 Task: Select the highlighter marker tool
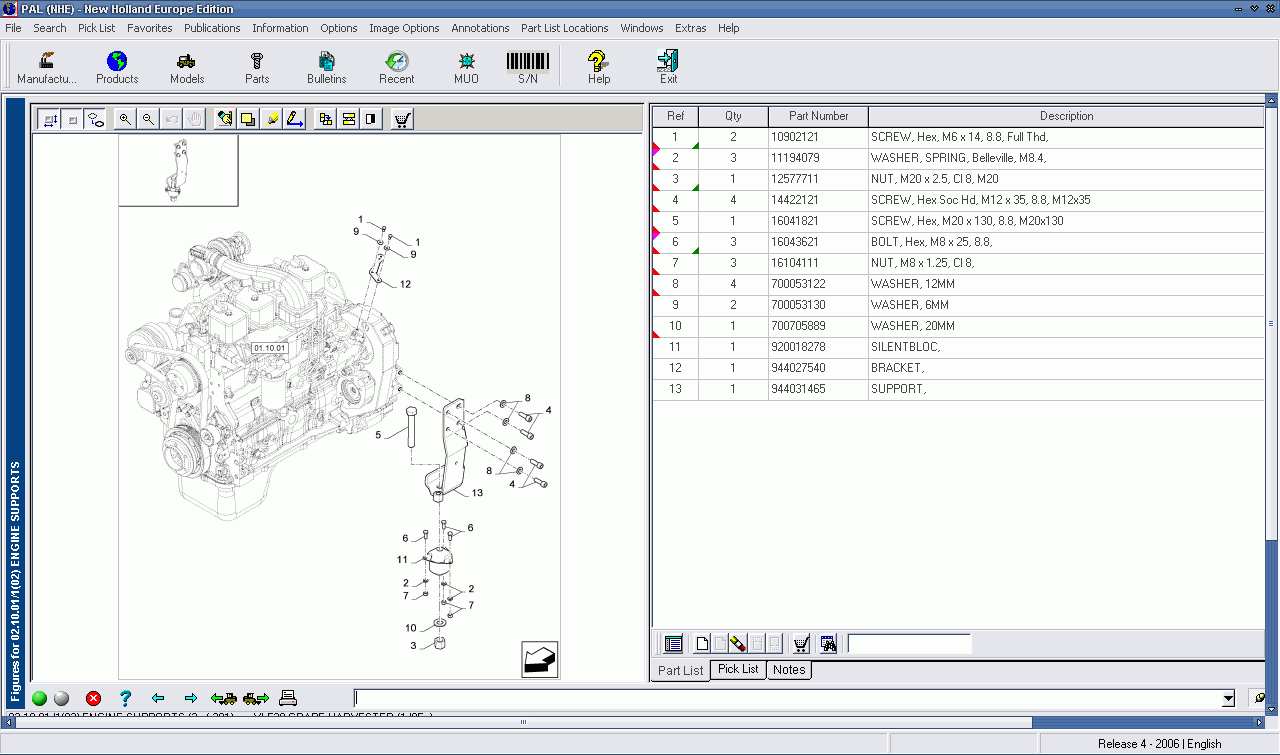(x=272, y=118)
